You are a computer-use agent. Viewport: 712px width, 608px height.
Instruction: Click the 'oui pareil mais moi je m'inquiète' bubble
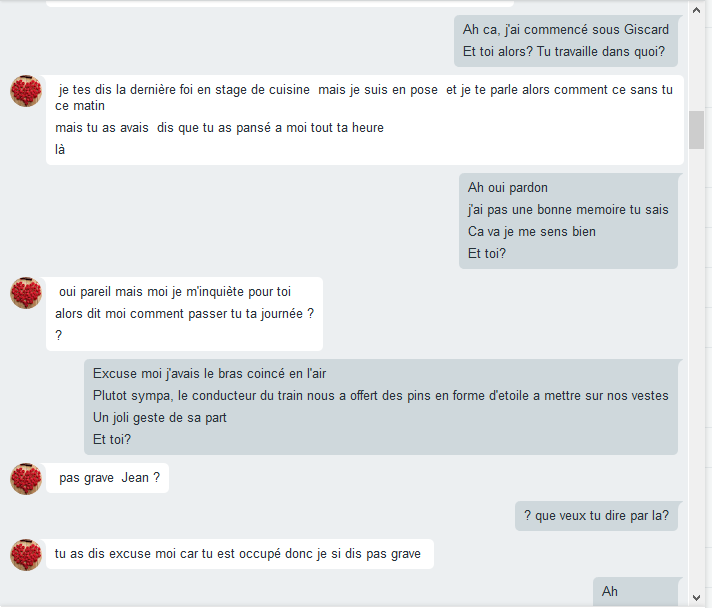[184, 314]
